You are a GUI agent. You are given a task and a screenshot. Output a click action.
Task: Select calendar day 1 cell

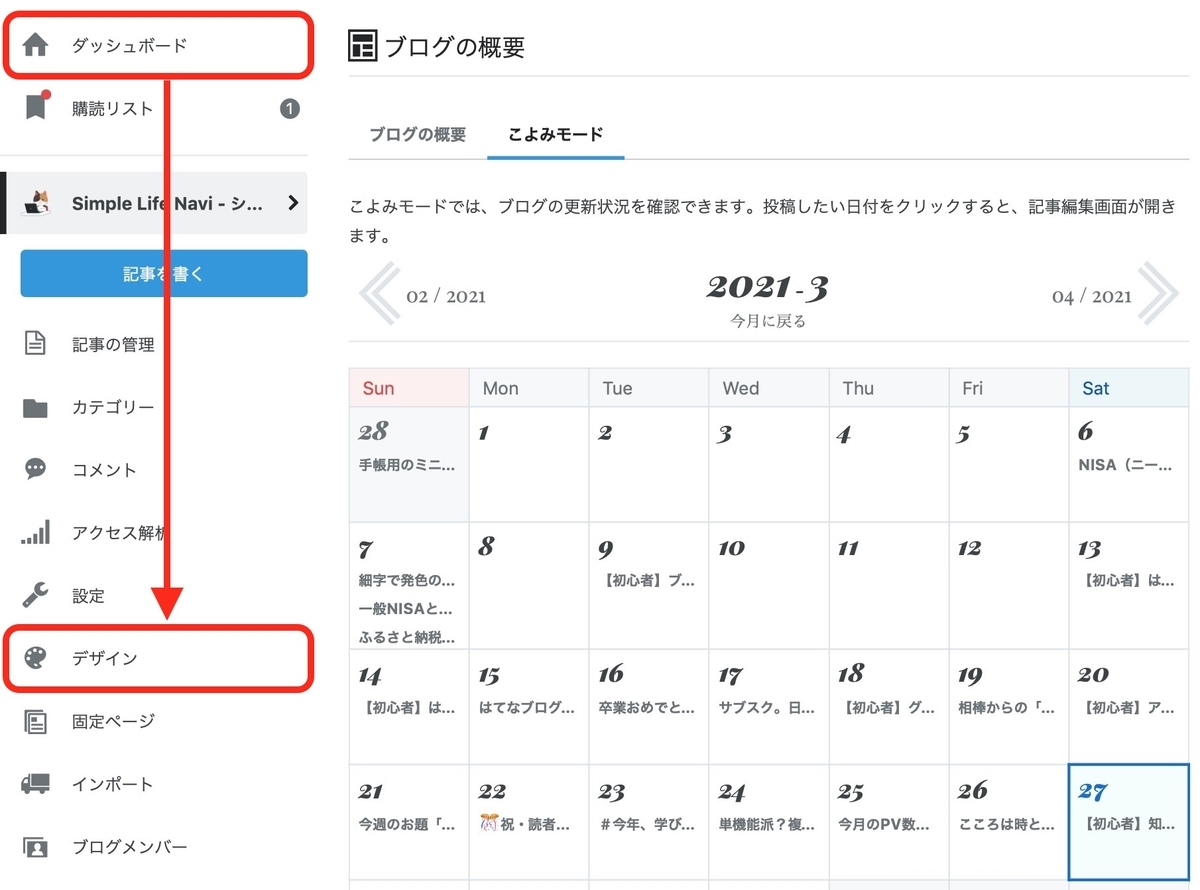tap(528, 464)
